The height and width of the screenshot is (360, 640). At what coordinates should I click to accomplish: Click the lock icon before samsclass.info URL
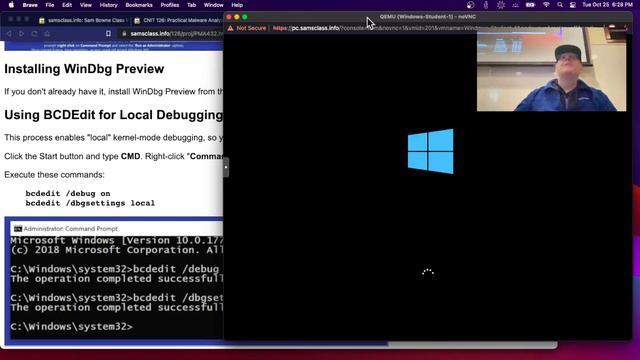(x=124, y=33)
